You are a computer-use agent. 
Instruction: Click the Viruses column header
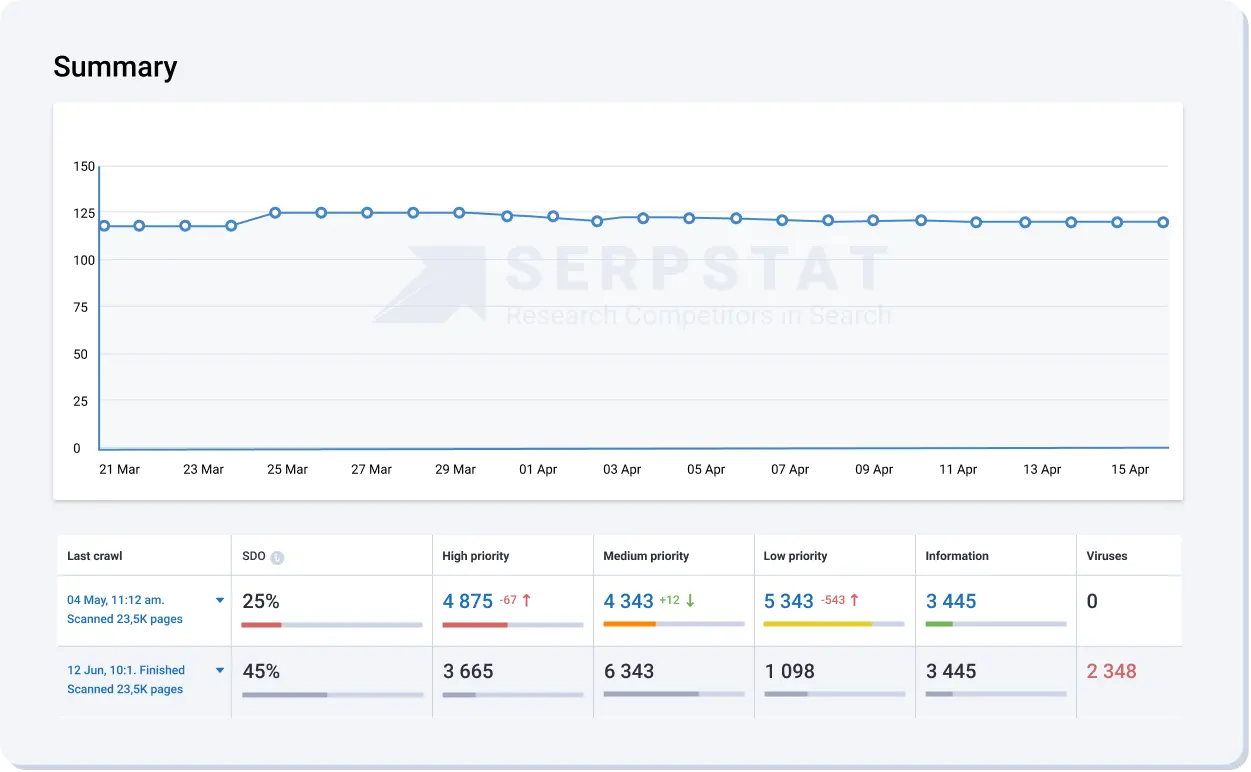(1109, 555)
